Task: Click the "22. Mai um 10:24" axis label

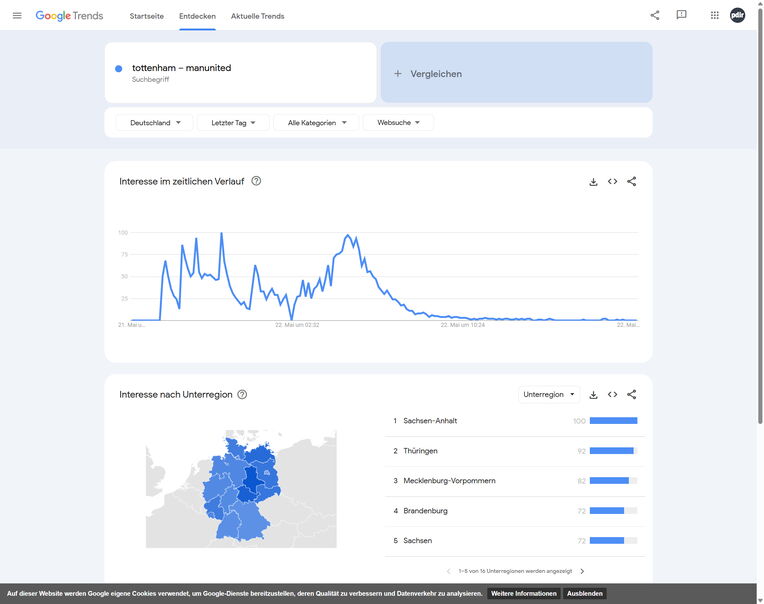Action: click(463, 325)
